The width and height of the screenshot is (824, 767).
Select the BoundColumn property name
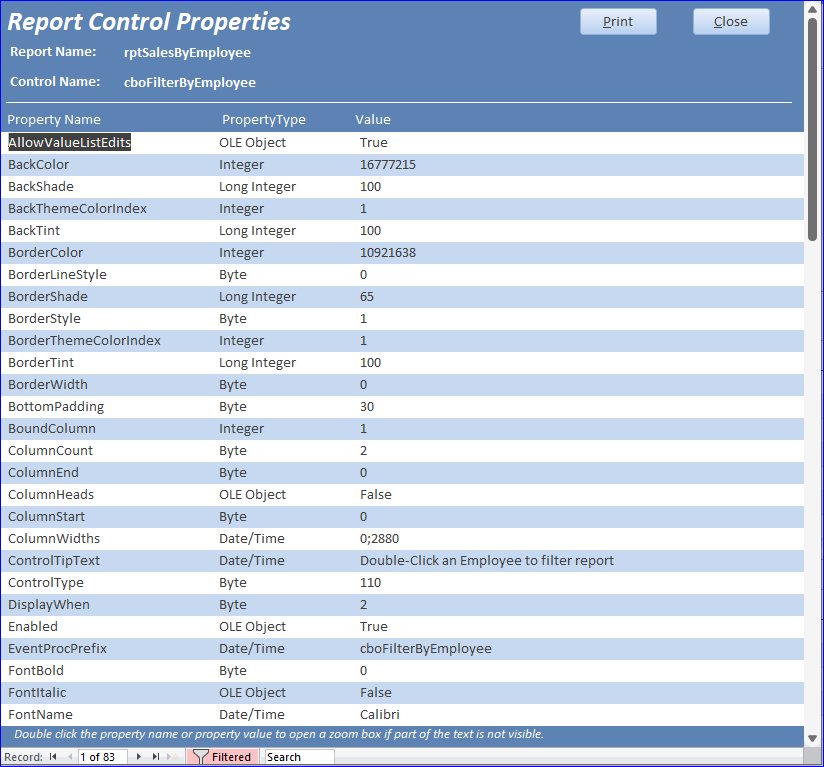coord(52,429)
